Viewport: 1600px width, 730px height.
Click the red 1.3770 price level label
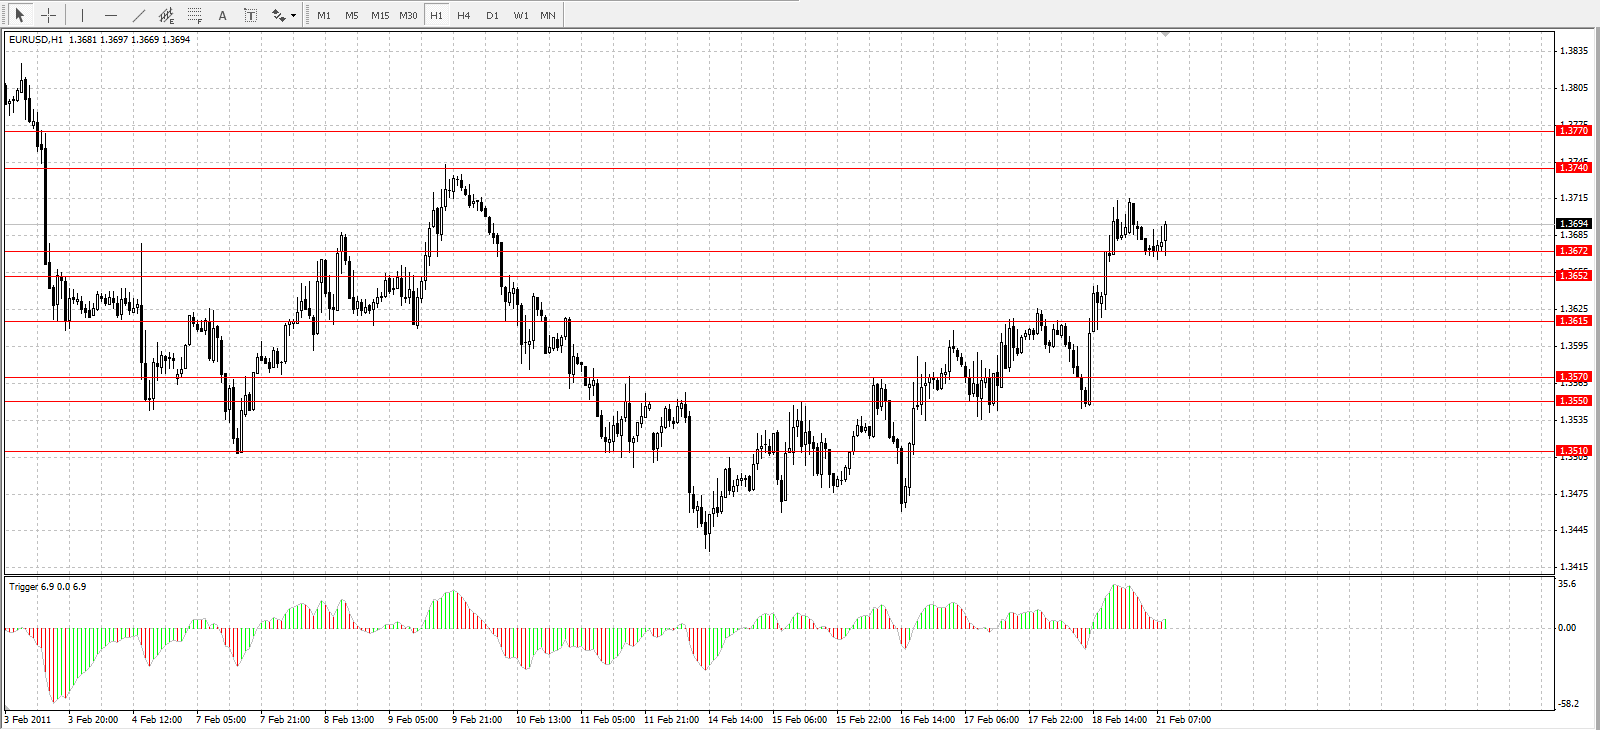click(x=1574, y=131)
